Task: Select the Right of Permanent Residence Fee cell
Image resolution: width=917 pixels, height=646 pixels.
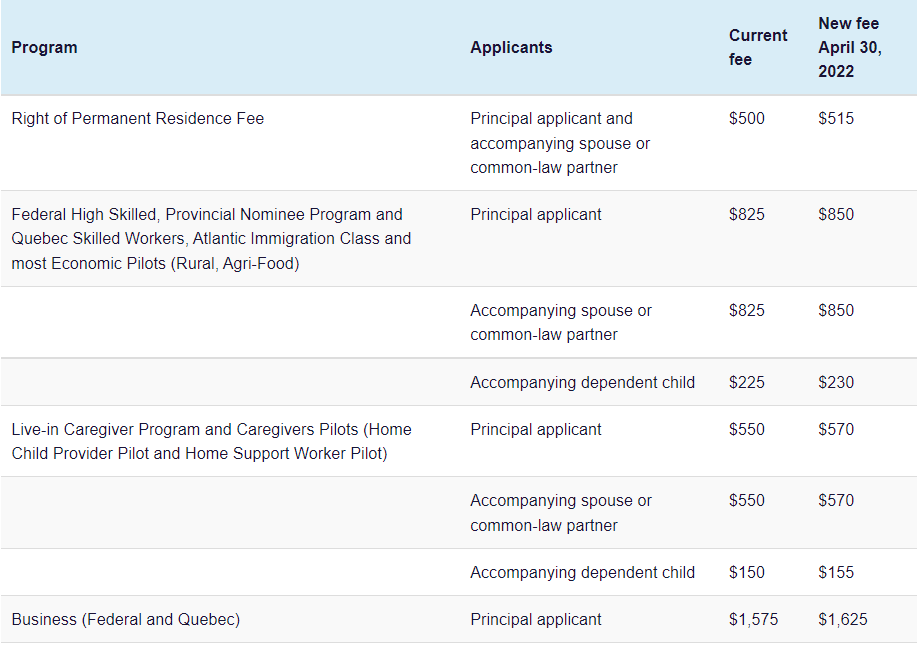Action: (x=138, y=119)
